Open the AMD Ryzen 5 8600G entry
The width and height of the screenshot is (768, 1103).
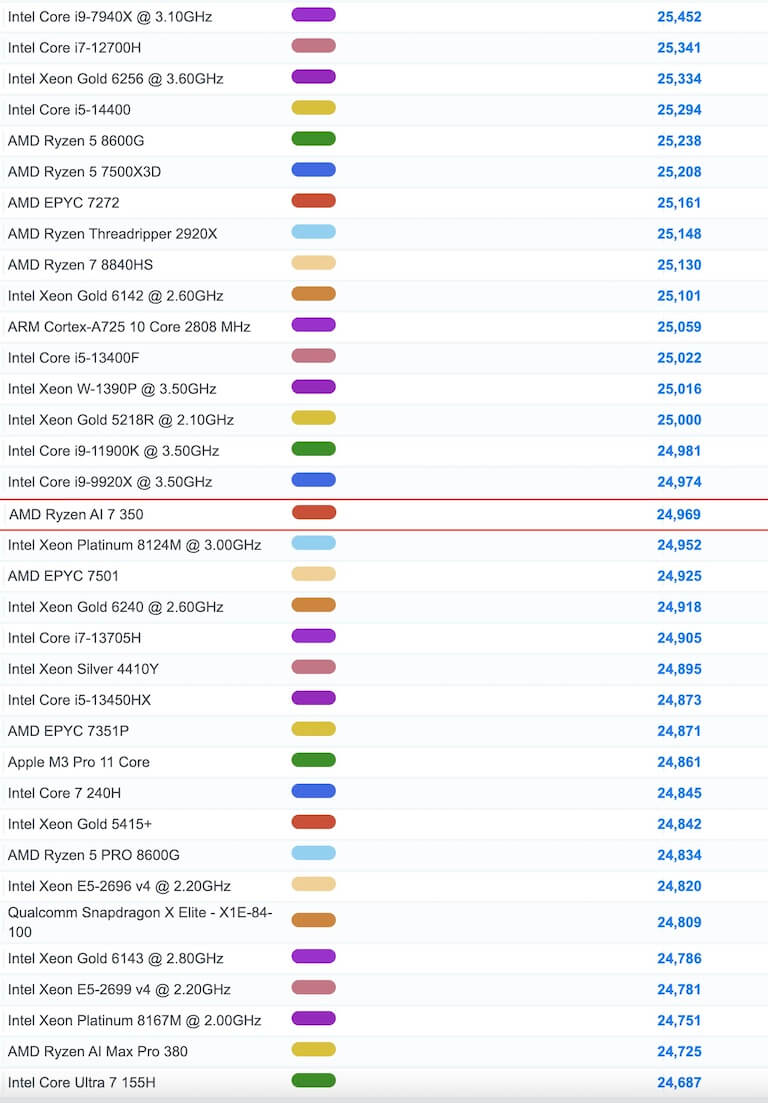click(76, 141)
